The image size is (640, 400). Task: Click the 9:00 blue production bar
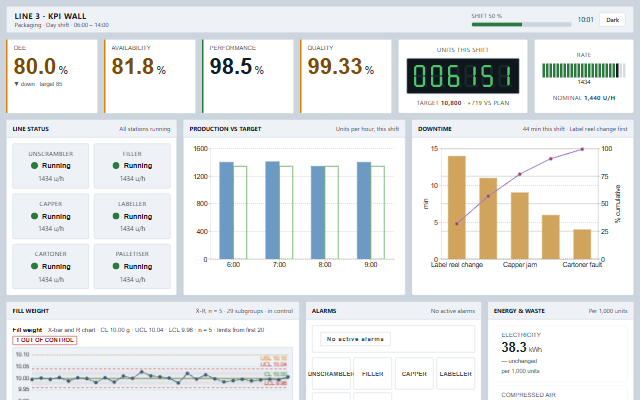tap(364, 211)
